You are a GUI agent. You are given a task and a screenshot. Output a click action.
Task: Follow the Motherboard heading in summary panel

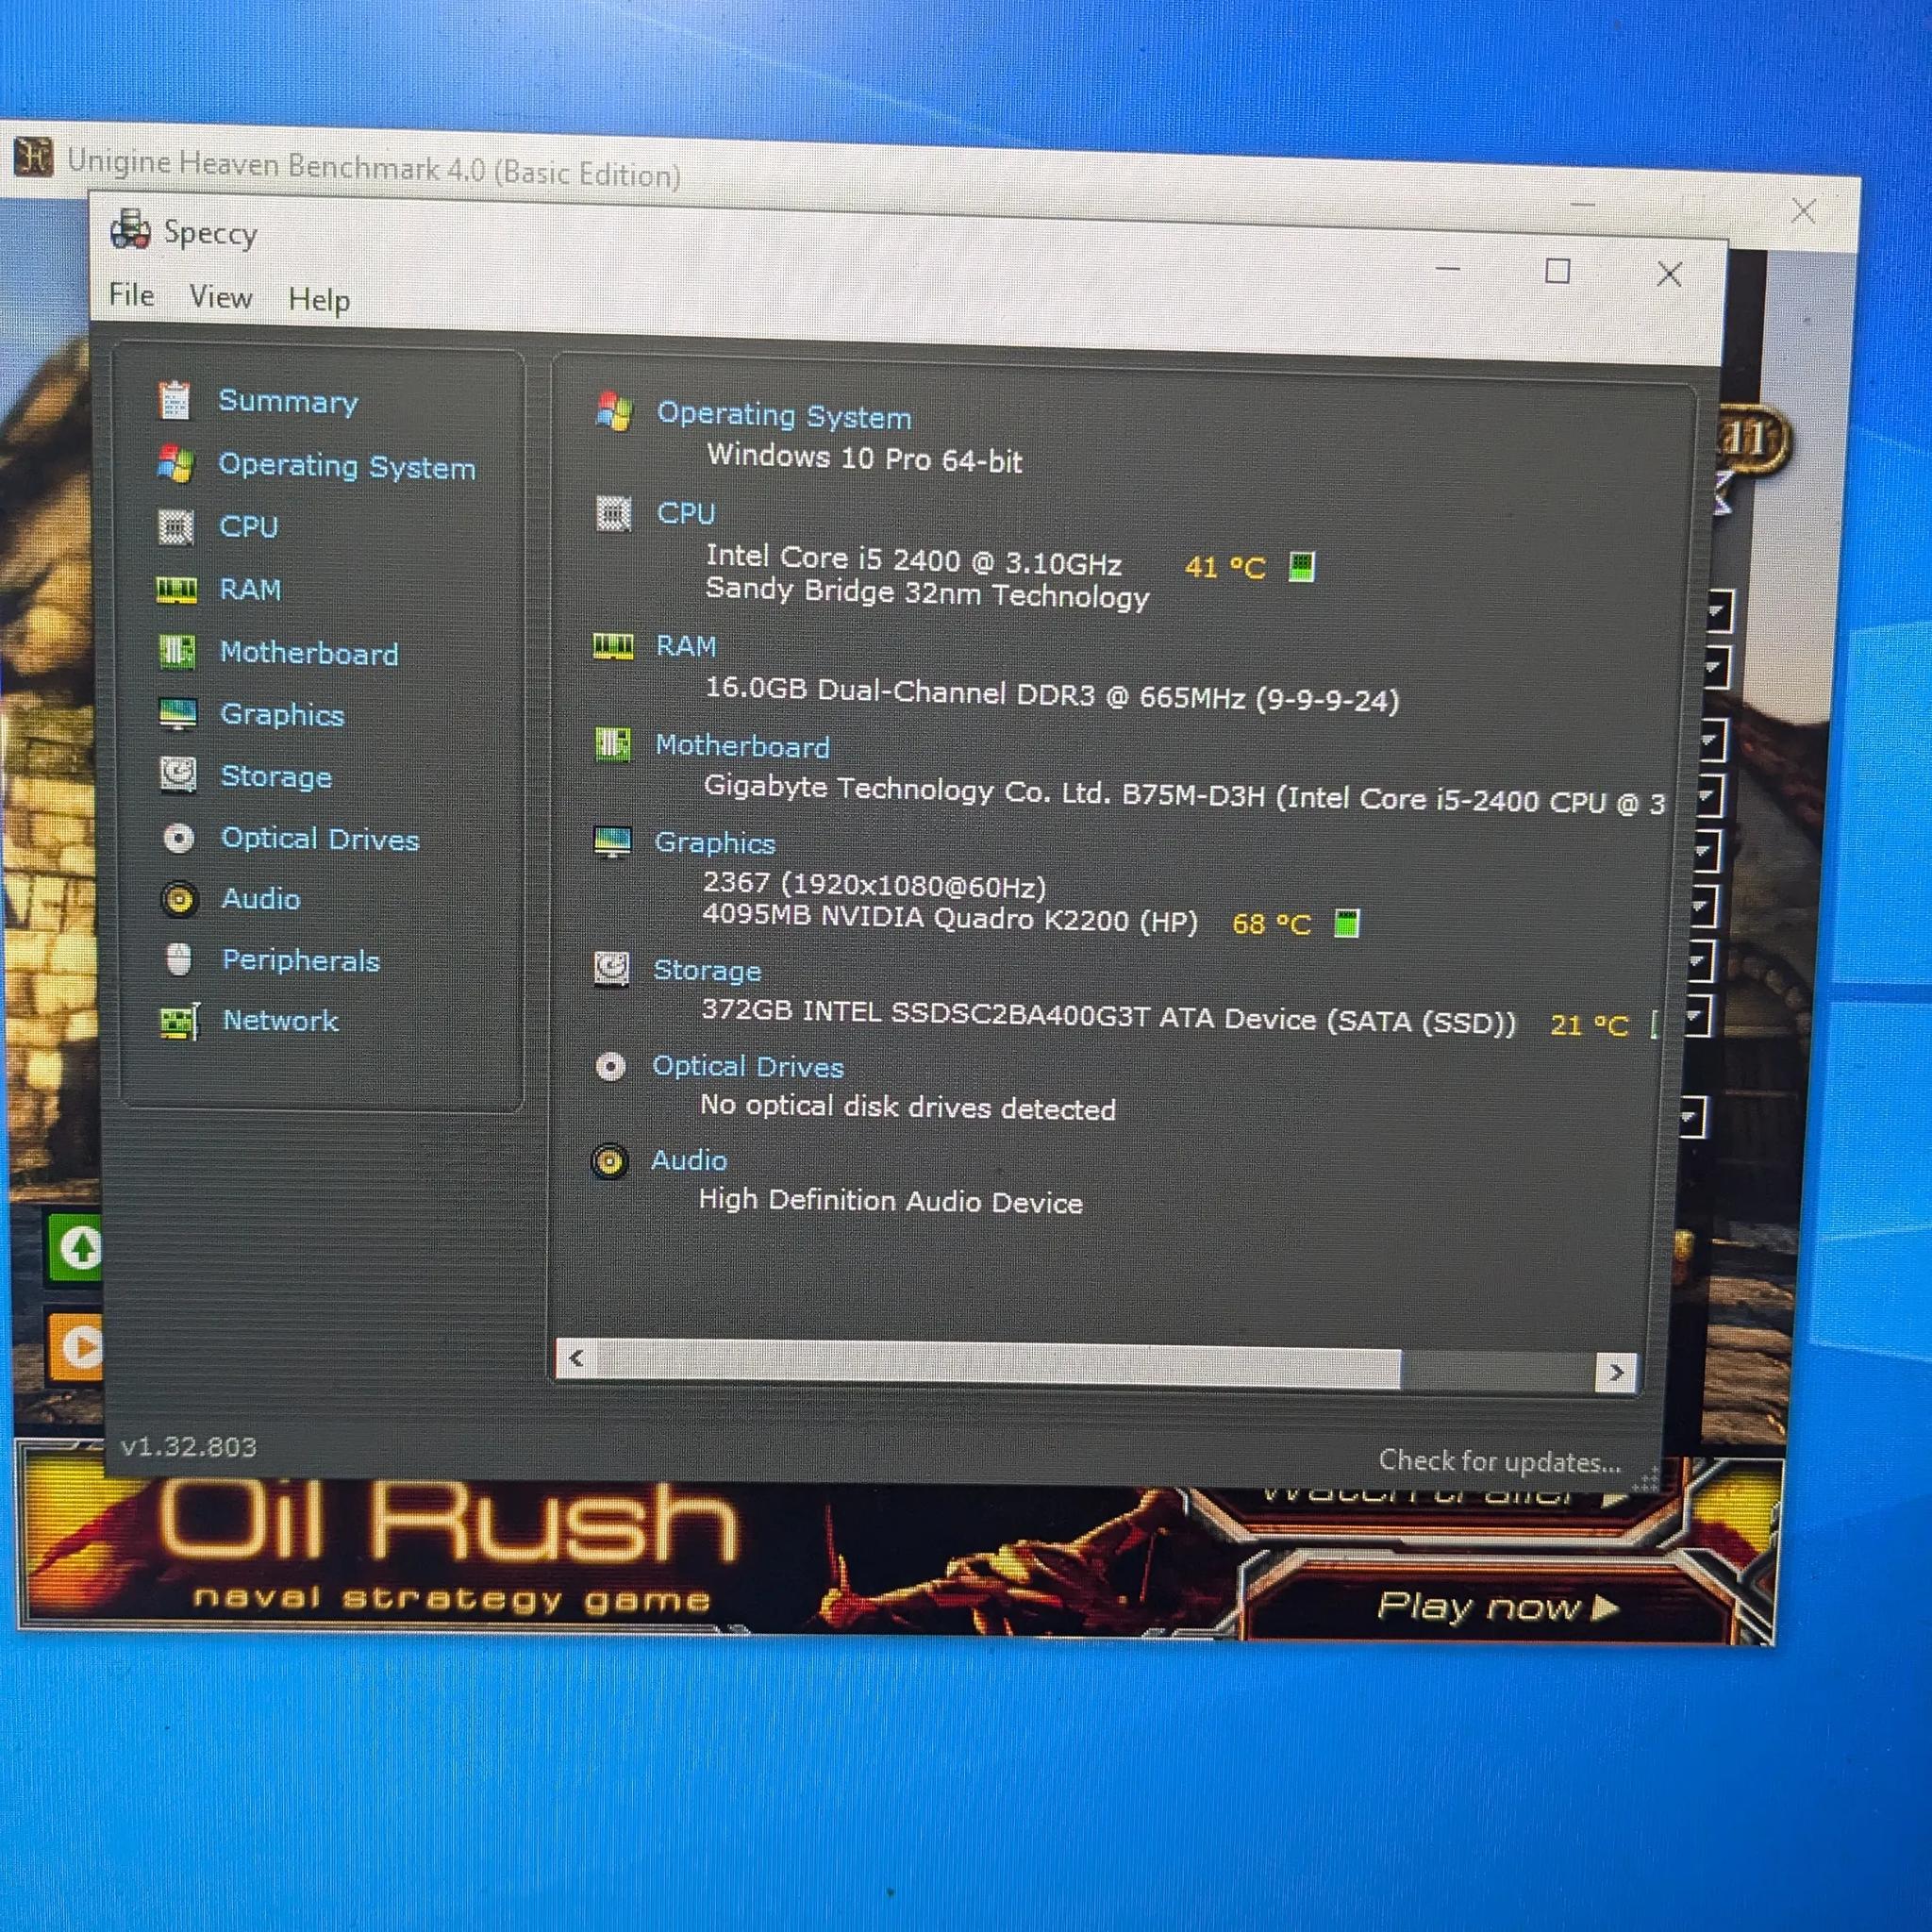742,746
